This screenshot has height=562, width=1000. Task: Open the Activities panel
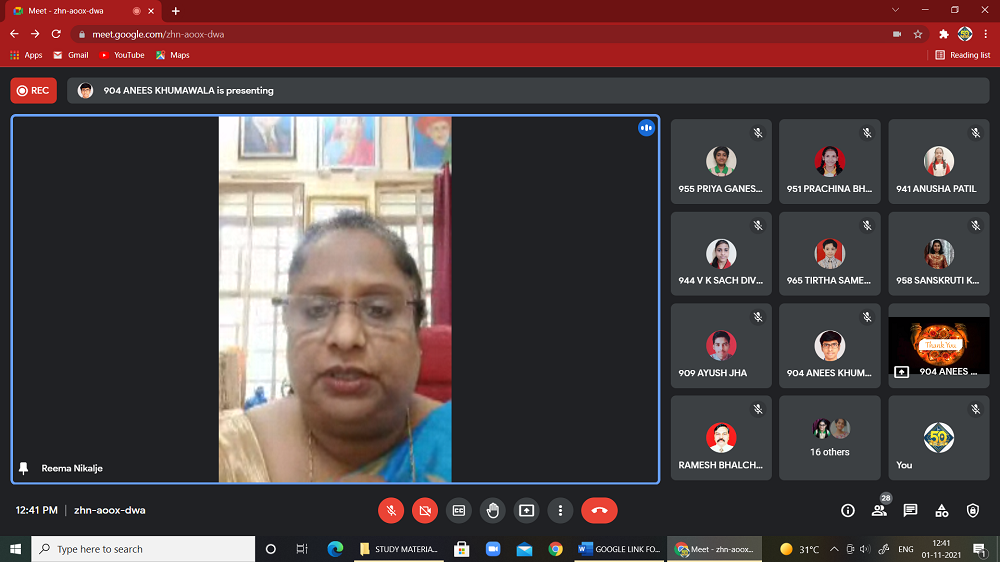point(941,510)
